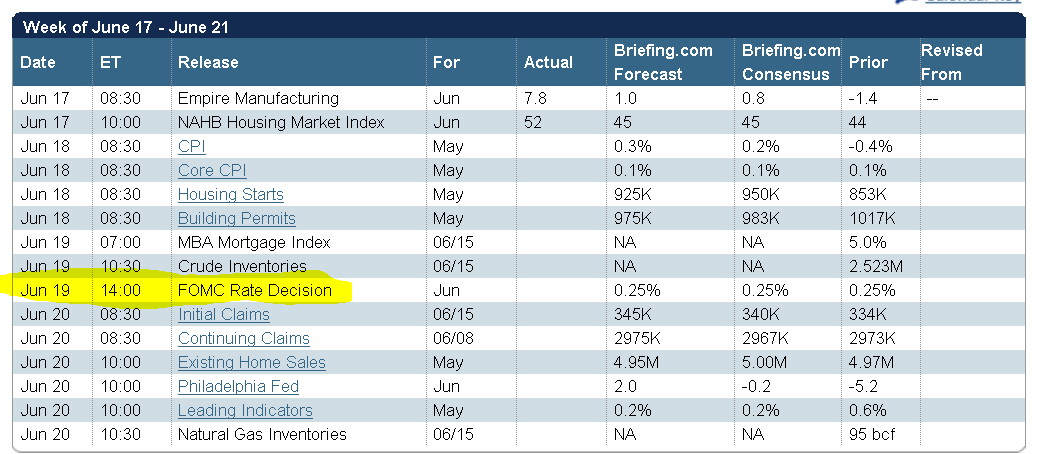Click the Date column header
This screenshot has width=1038, height=454.
click(x=38, y=62)
